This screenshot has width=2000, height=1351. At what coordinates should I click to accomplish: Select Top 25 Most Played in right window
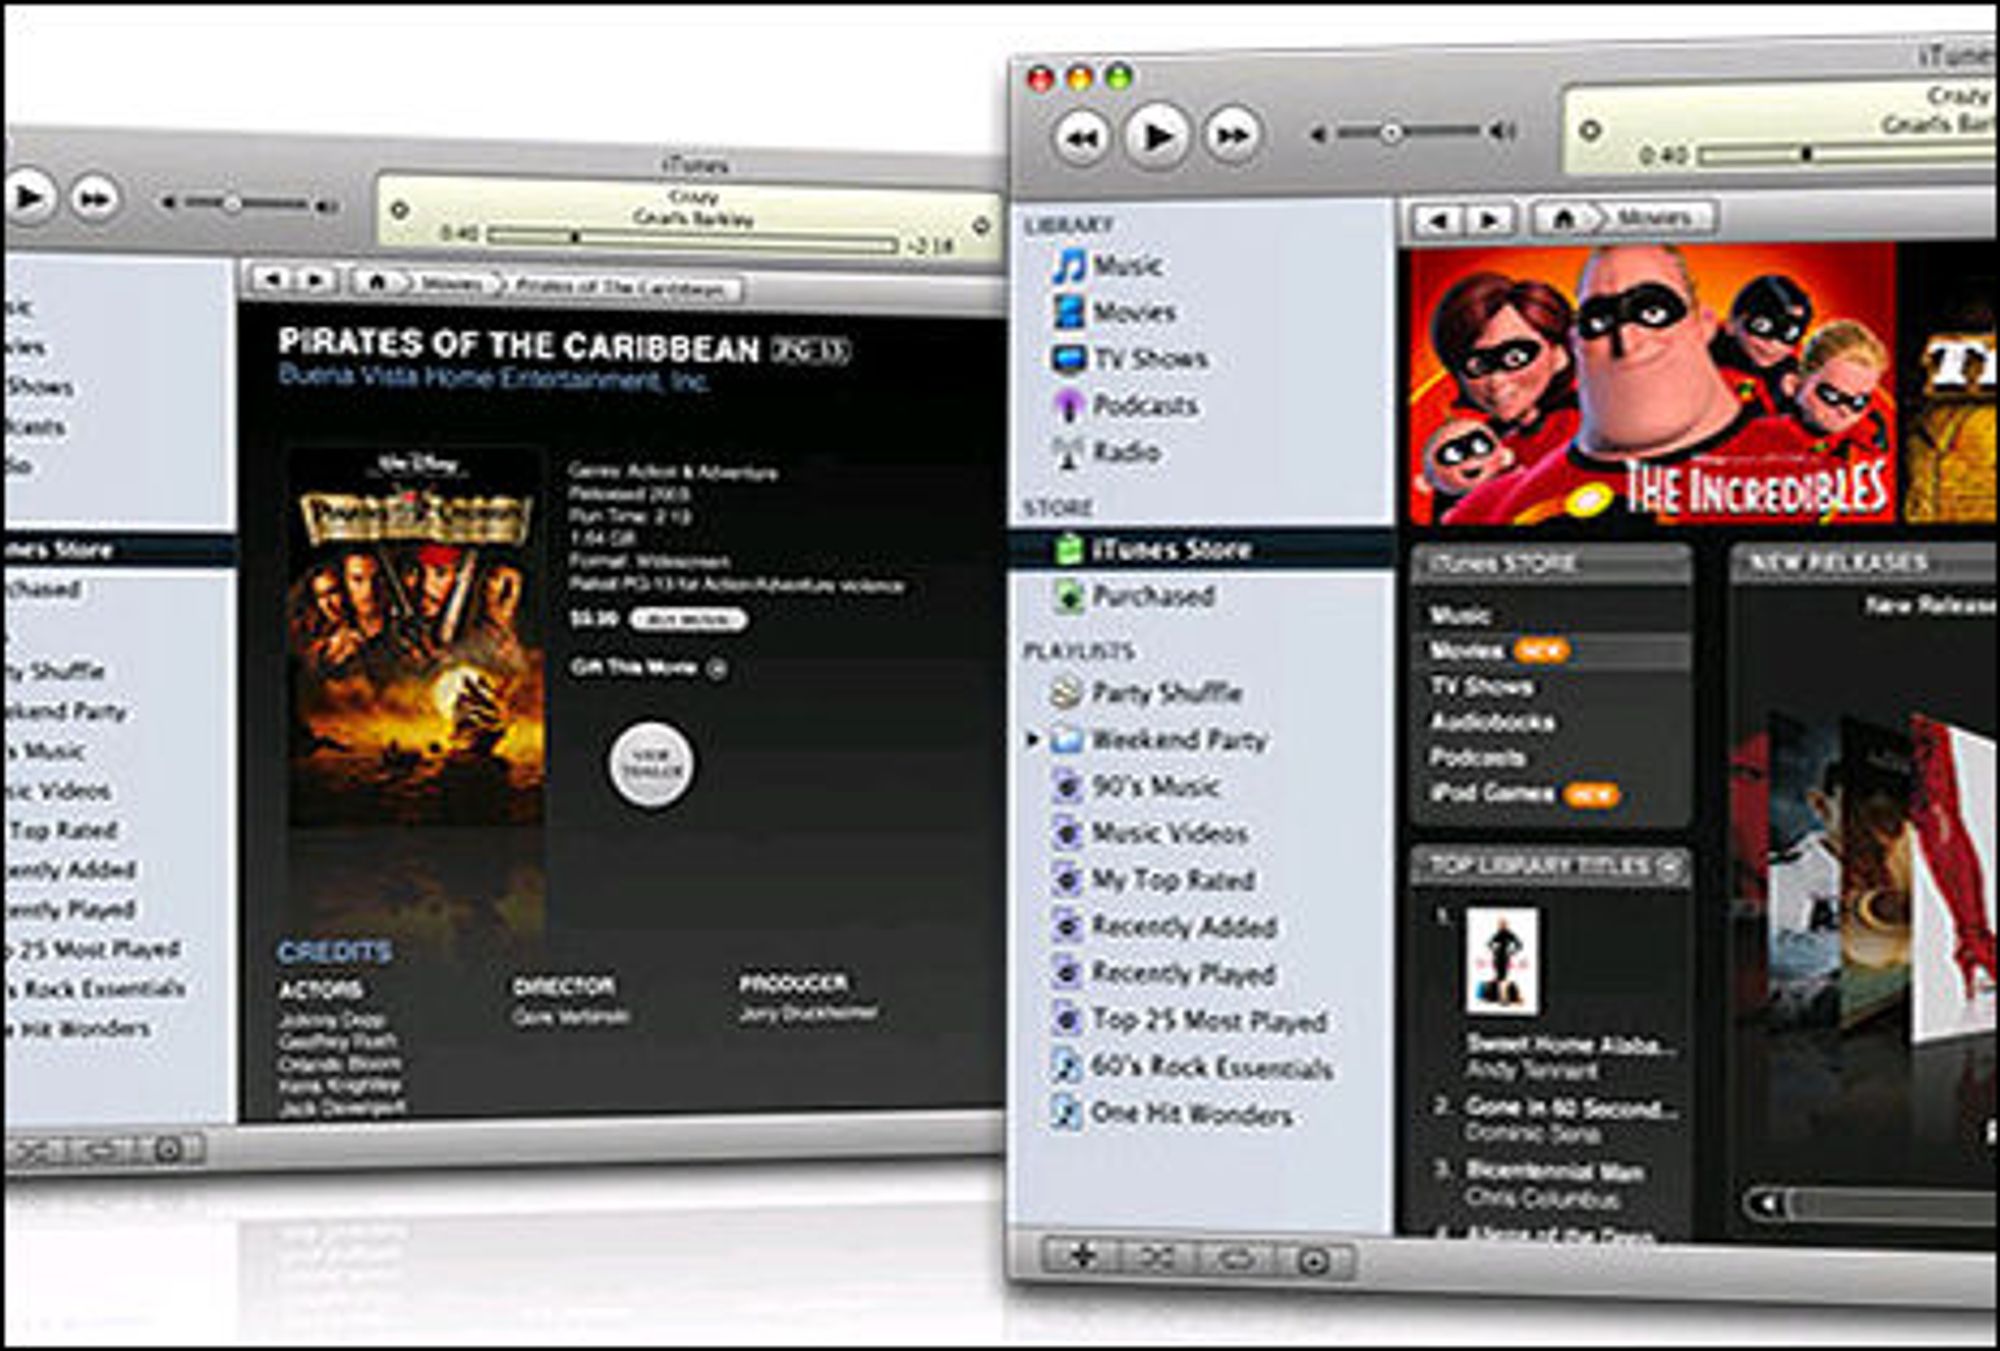pyautogui.click(x=1190, y=1020)
